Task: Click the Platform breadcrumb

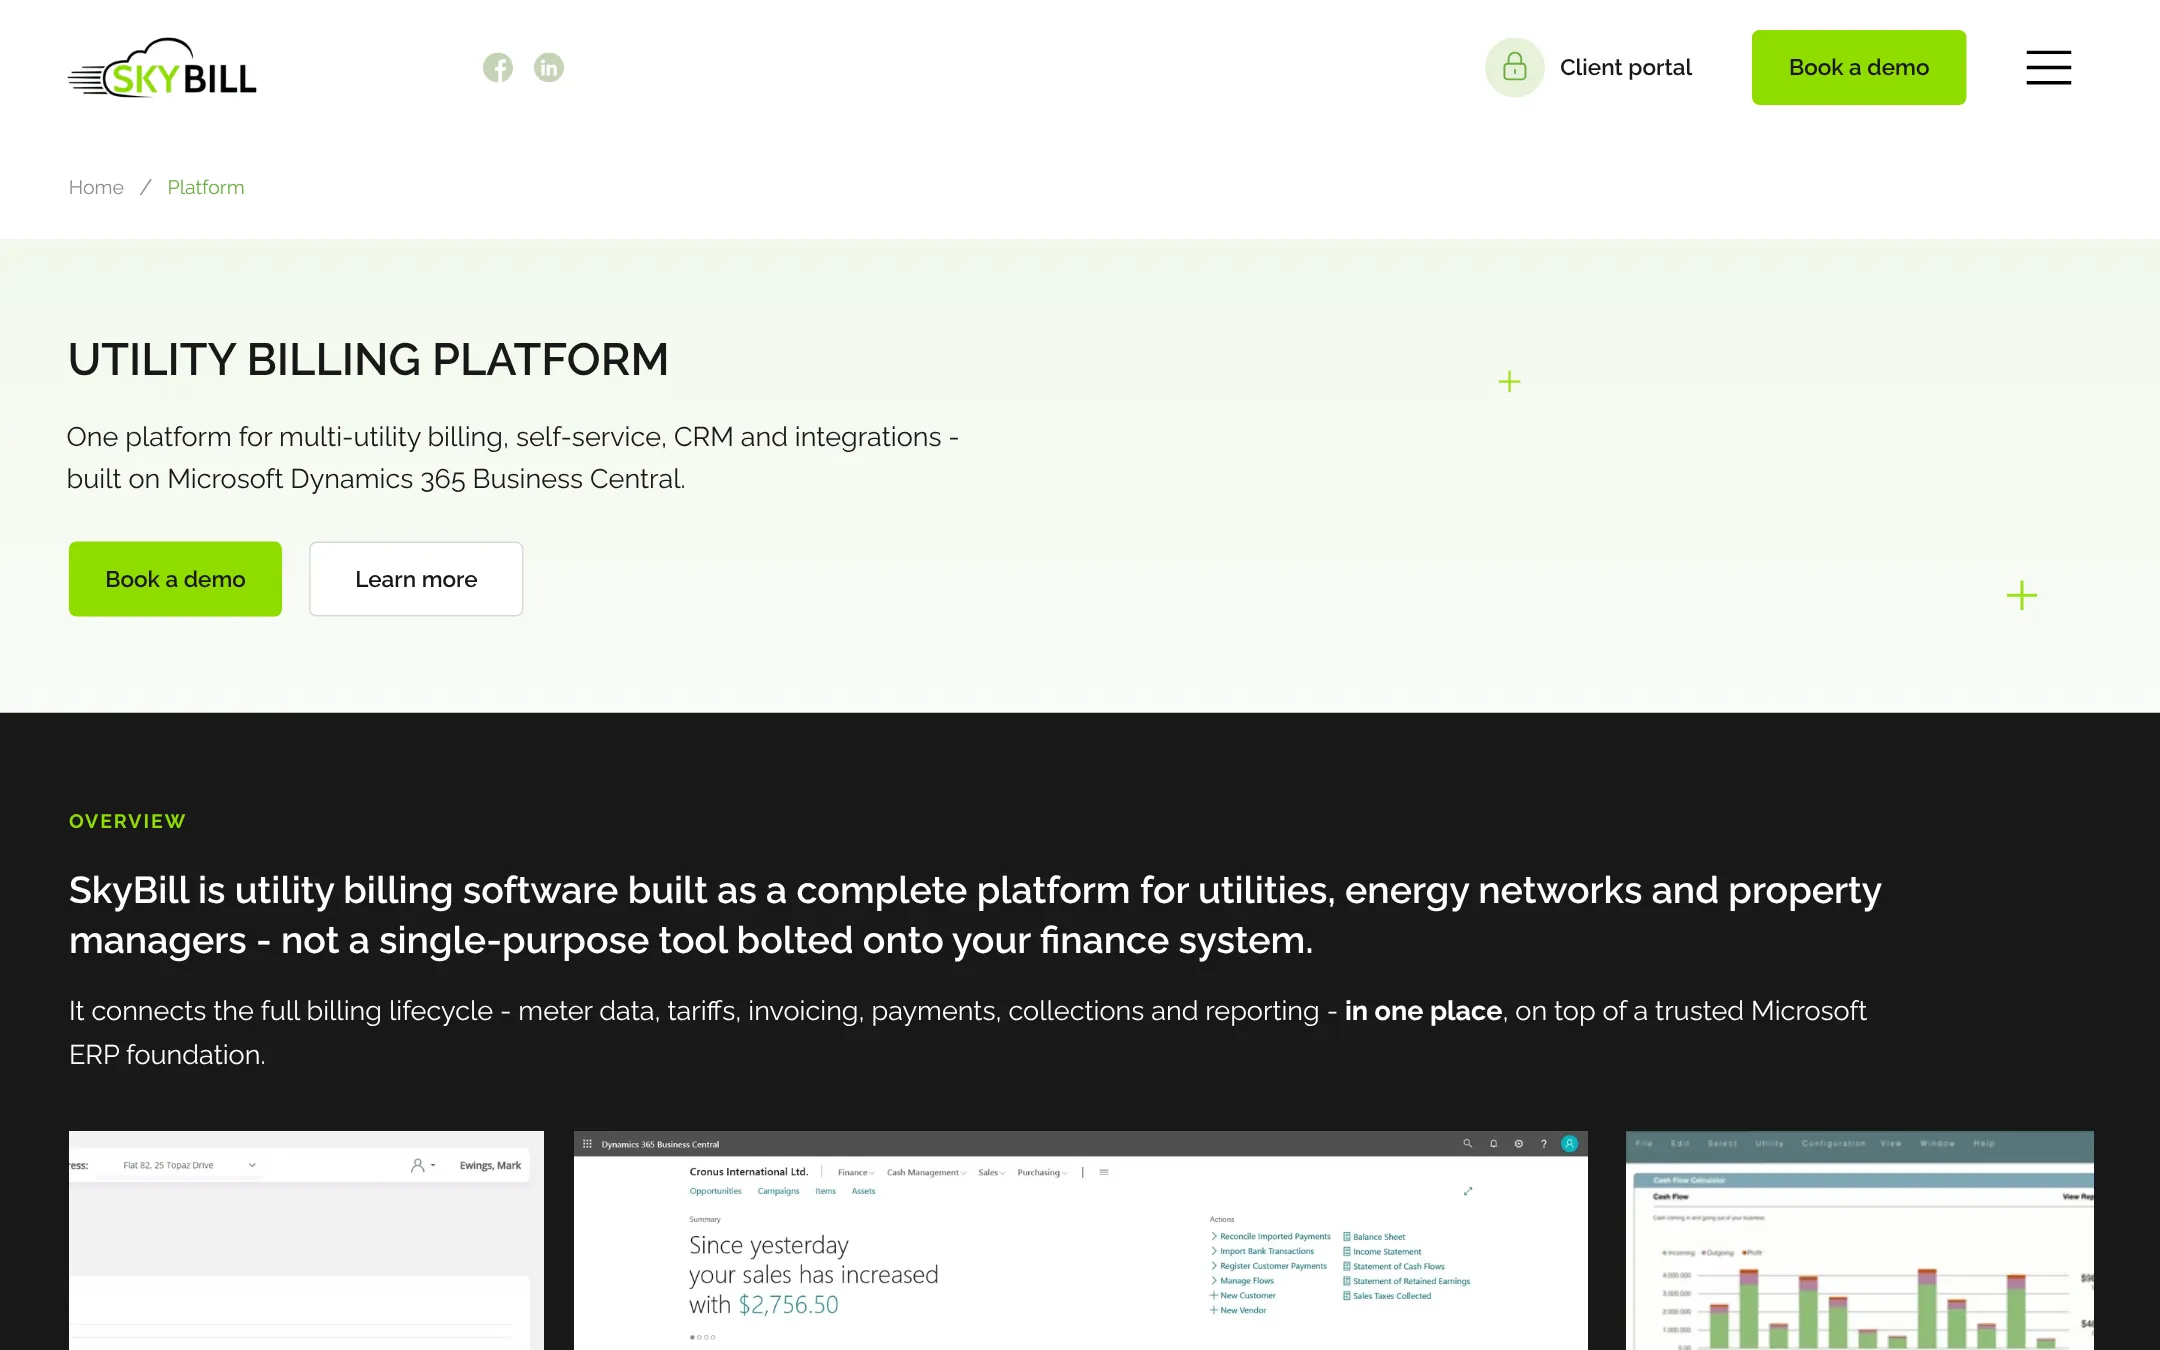Action: pos(206,187)
